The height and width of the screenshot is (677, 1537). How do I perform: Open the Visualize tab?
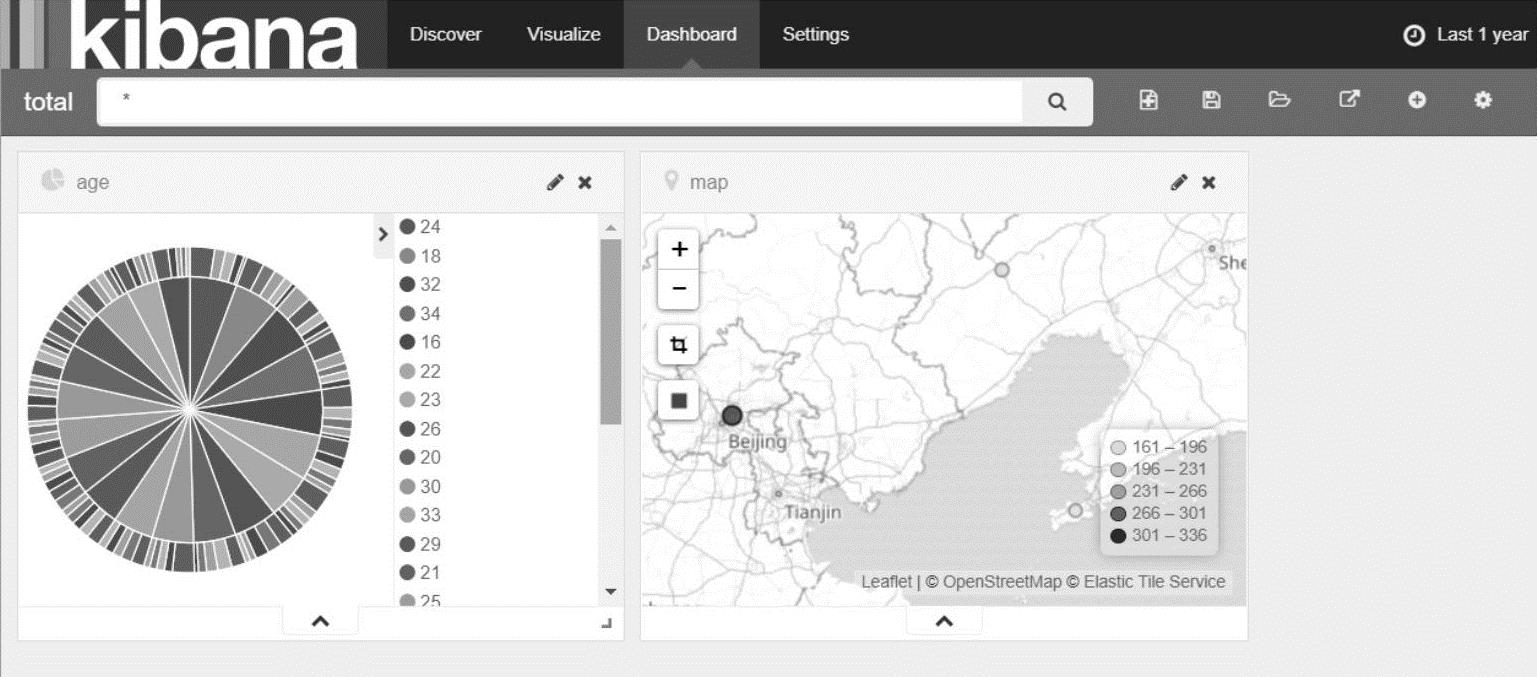tap(563, 34)
